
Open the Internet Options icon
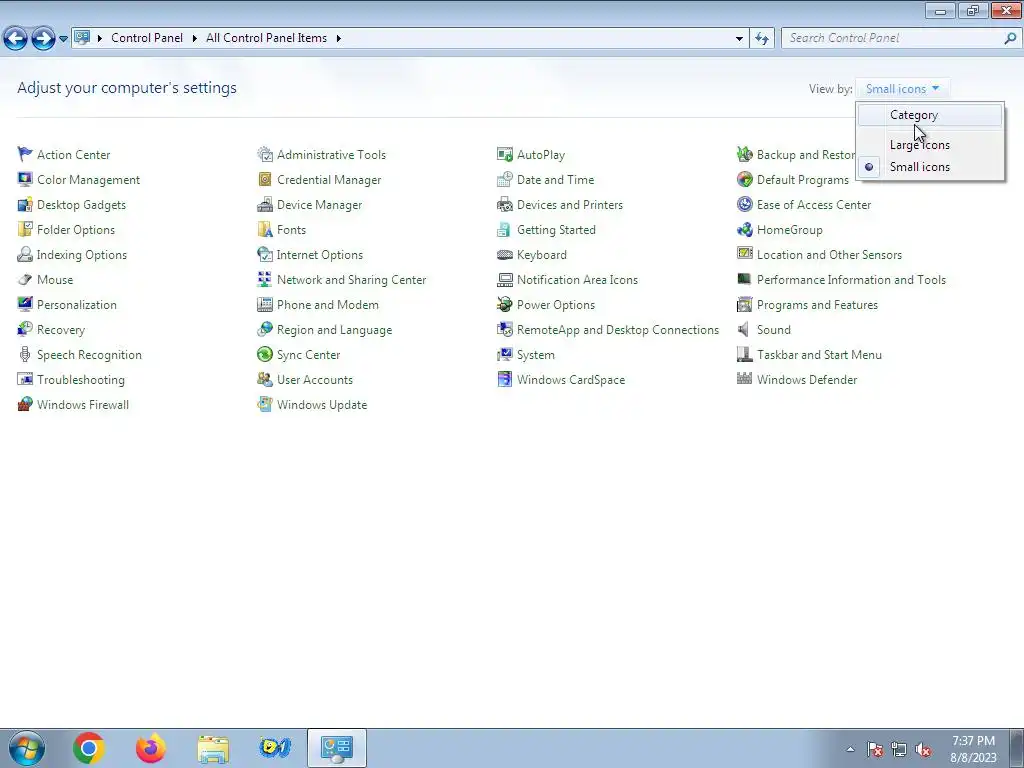[x=264, y=254]
